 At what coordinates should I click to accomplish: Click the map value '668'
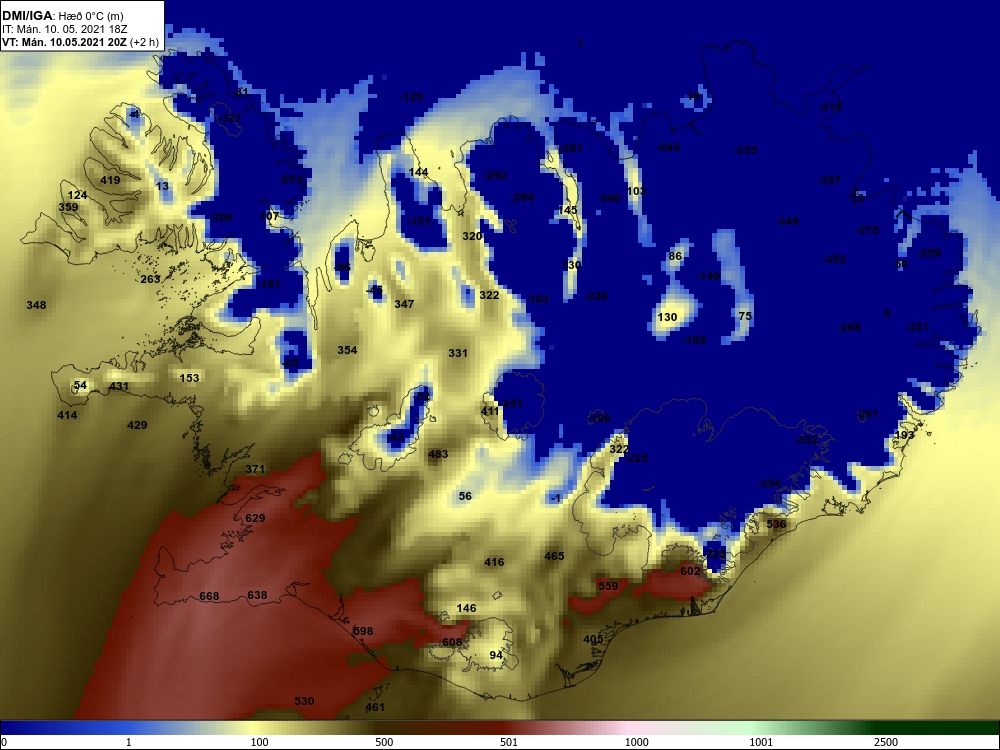209,596
